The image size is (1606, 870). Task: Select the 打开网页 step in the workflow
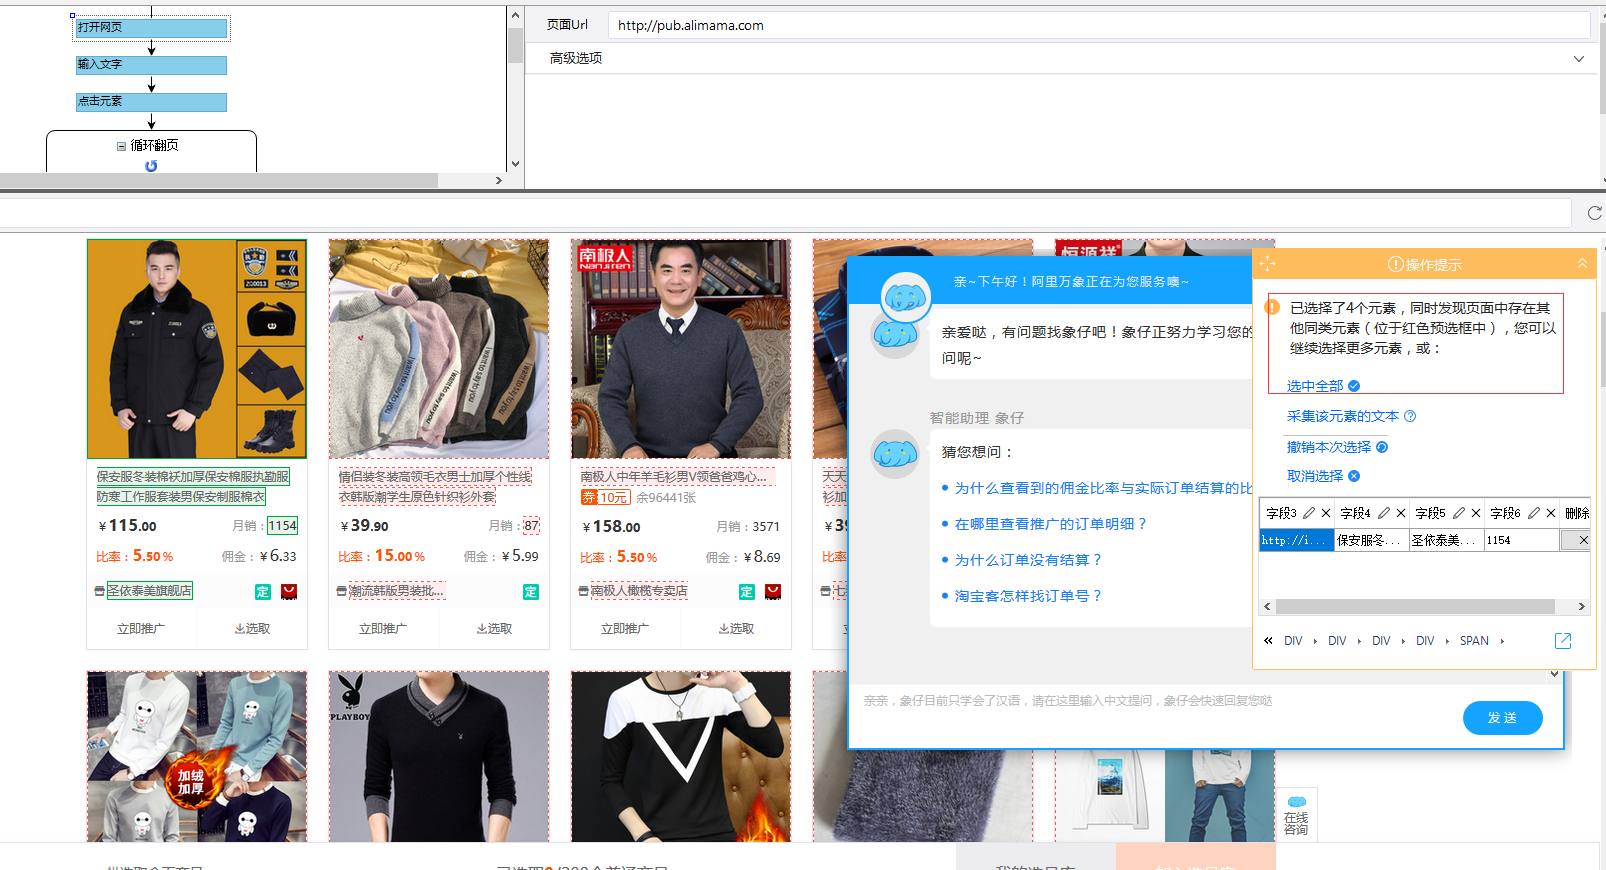click(152, 28)
